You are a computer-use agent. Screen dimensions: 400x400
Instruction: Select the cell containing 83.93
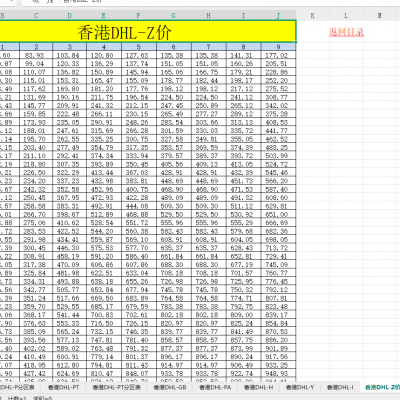(36, 55)
